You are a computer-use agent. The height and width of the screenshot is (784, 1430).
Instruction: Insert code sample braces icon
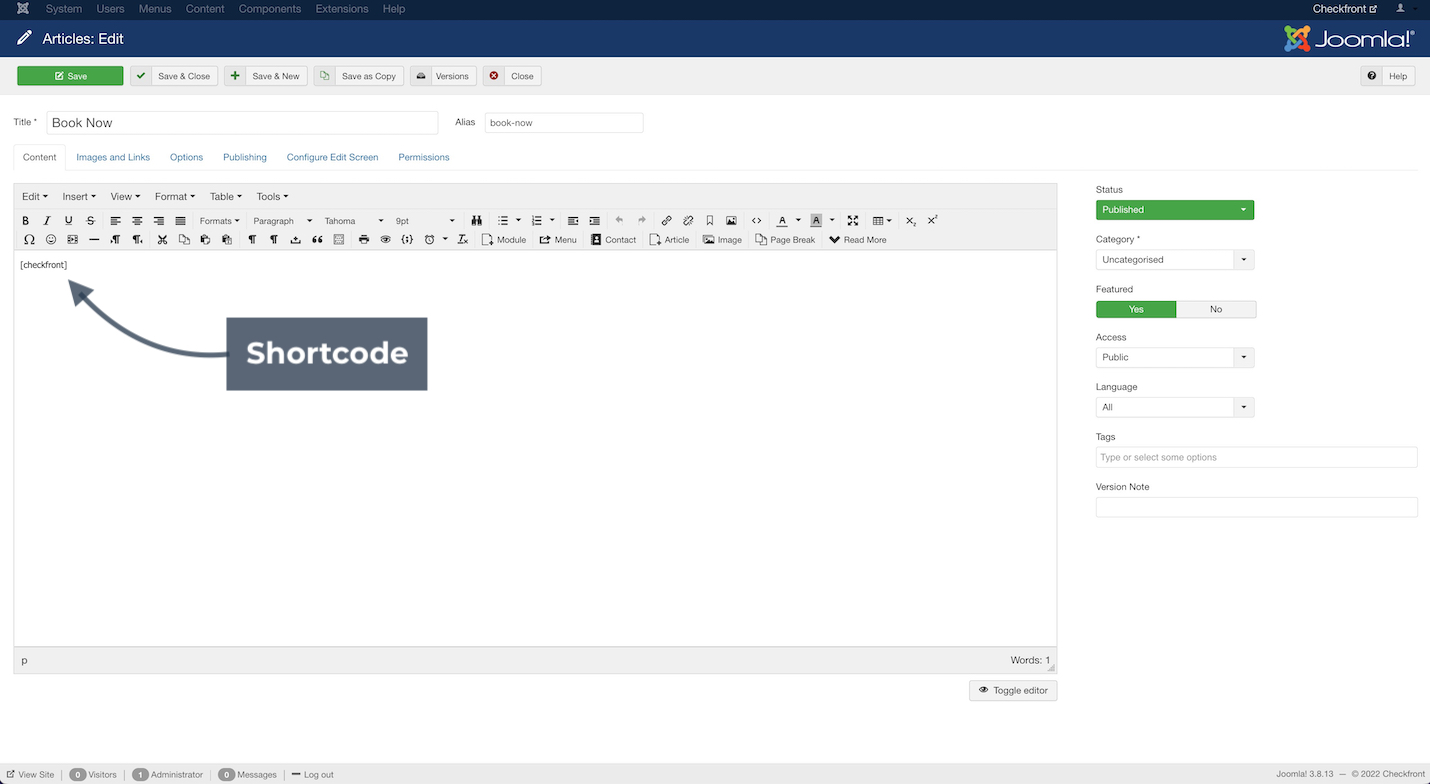[x=407, y=240]
